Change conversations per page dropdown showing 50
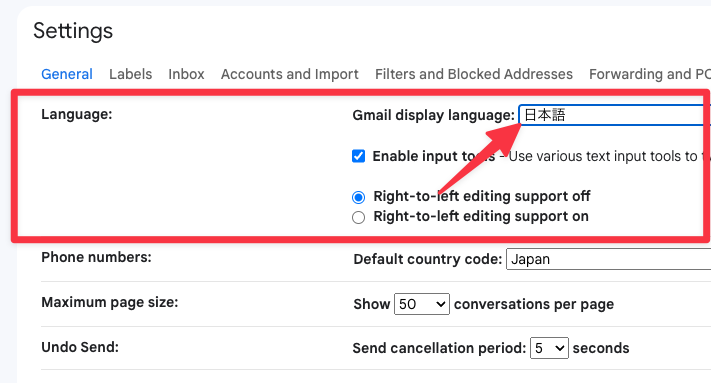 422,304
